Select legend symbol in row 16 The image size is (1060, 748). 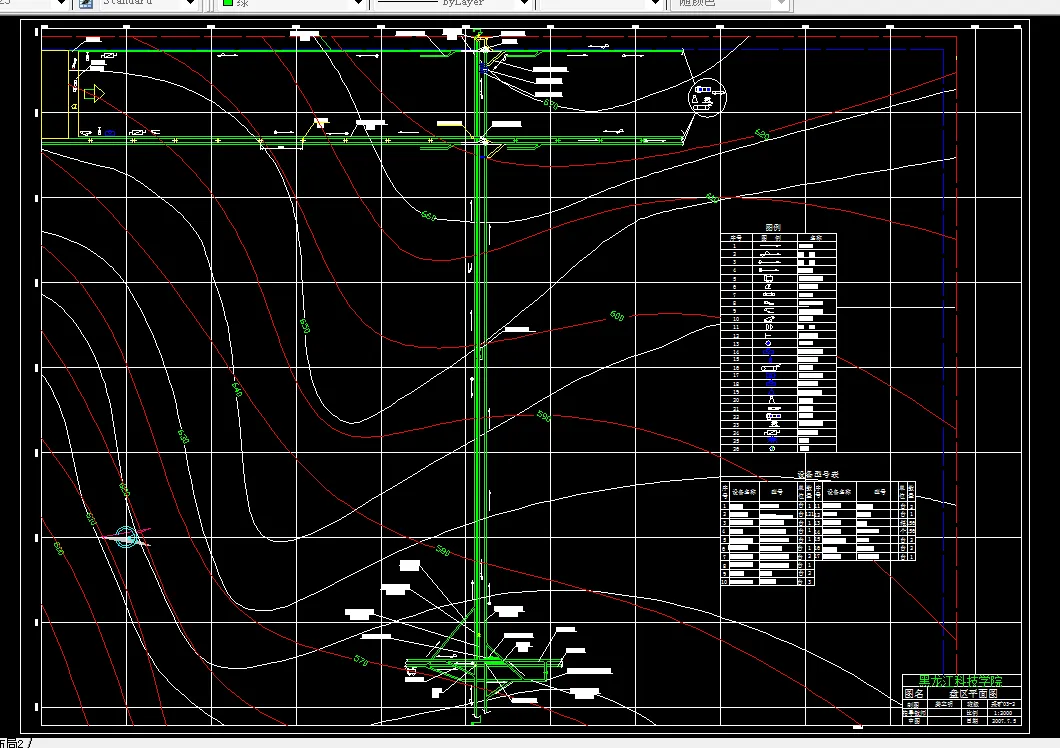(x=771, y=368)
